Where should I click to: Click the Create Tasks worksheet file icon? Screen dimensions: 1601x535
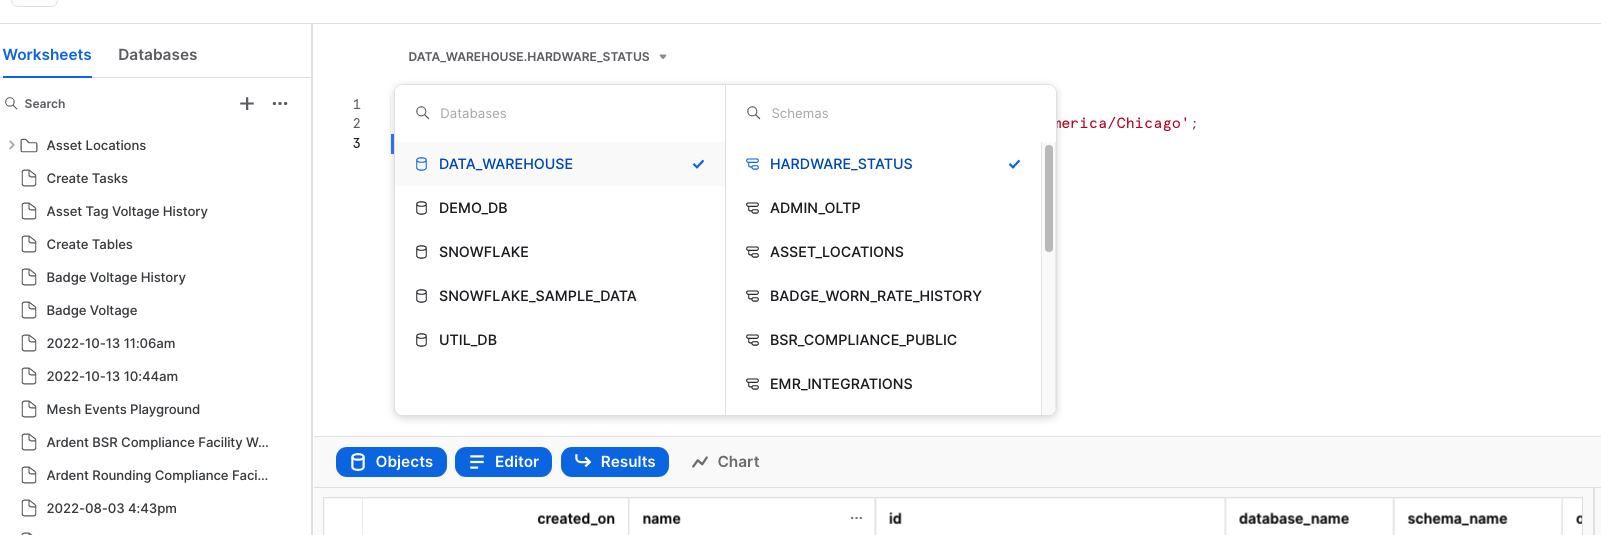(x=30, y=178)
